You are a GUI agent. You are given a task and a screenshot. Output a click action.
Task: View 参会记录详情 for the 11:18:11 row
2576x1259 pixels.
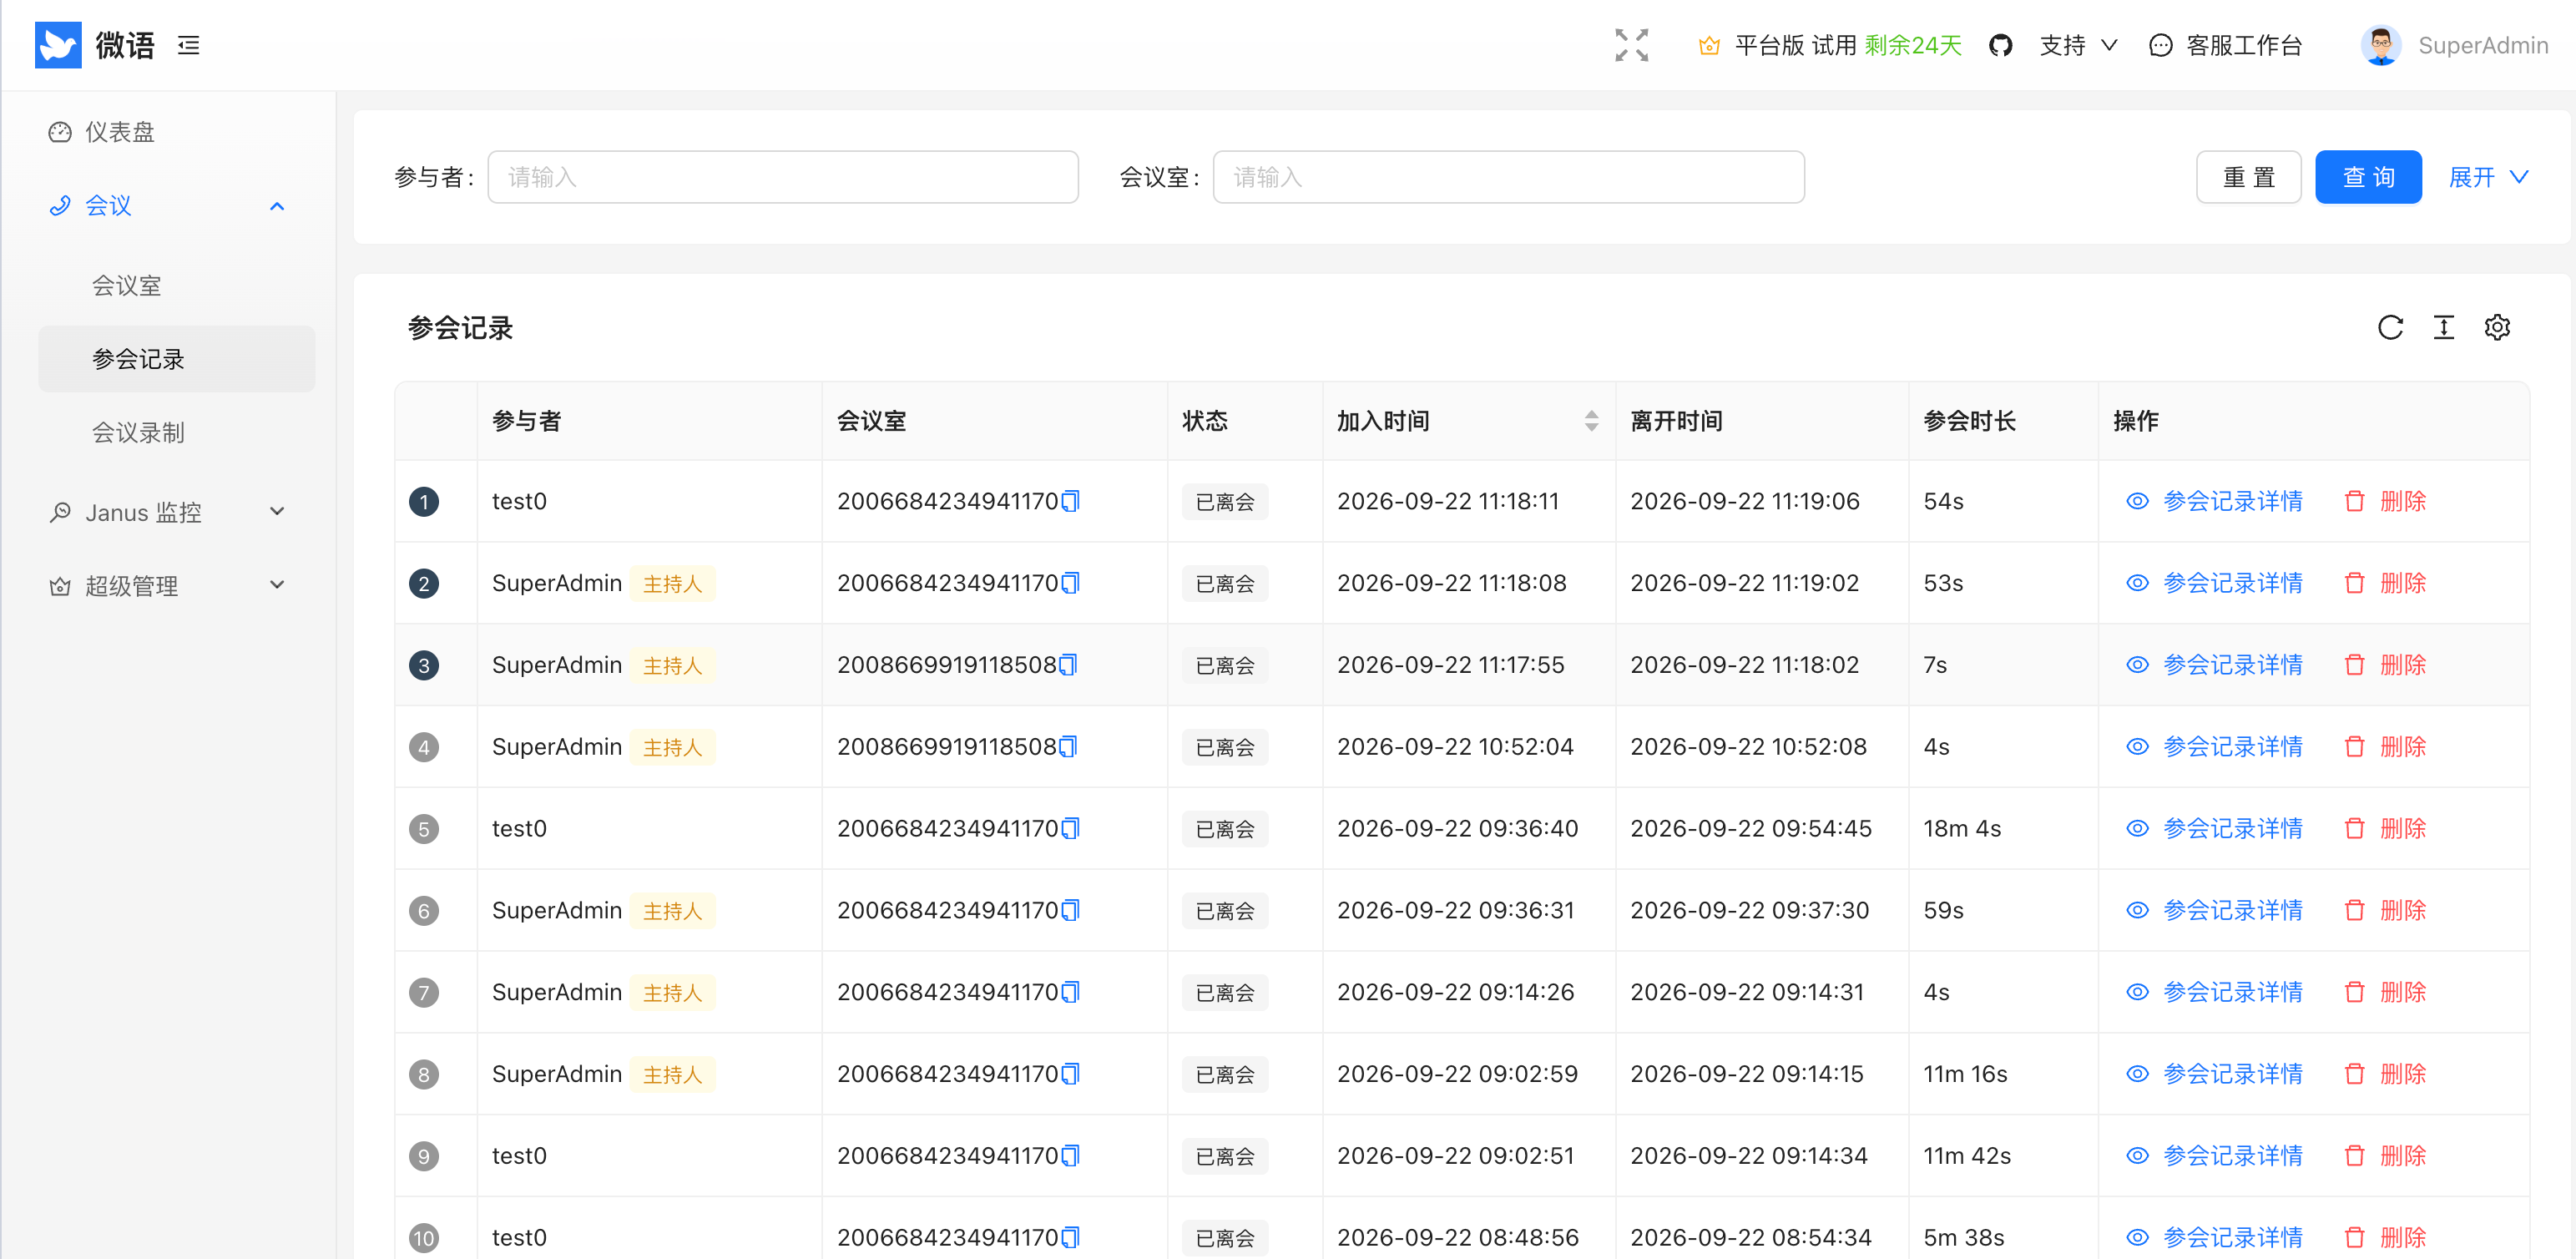[x=2214, y=501]
